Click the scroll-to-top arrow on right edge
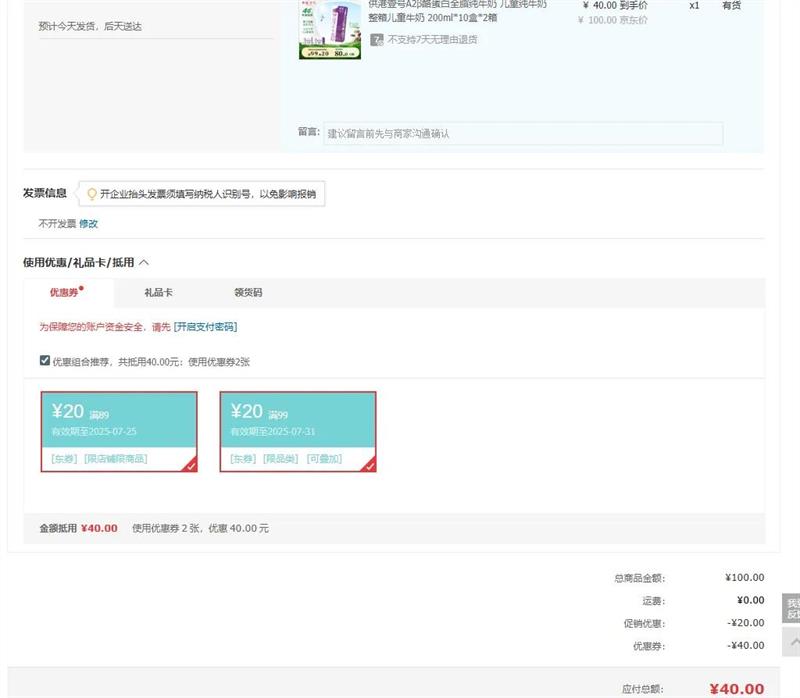This screenshot has width=800, height=698. coord(792,641)
